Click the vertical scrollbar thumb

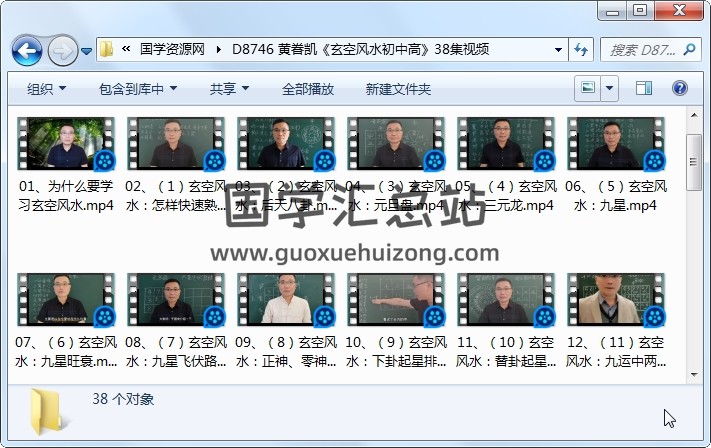694,162
